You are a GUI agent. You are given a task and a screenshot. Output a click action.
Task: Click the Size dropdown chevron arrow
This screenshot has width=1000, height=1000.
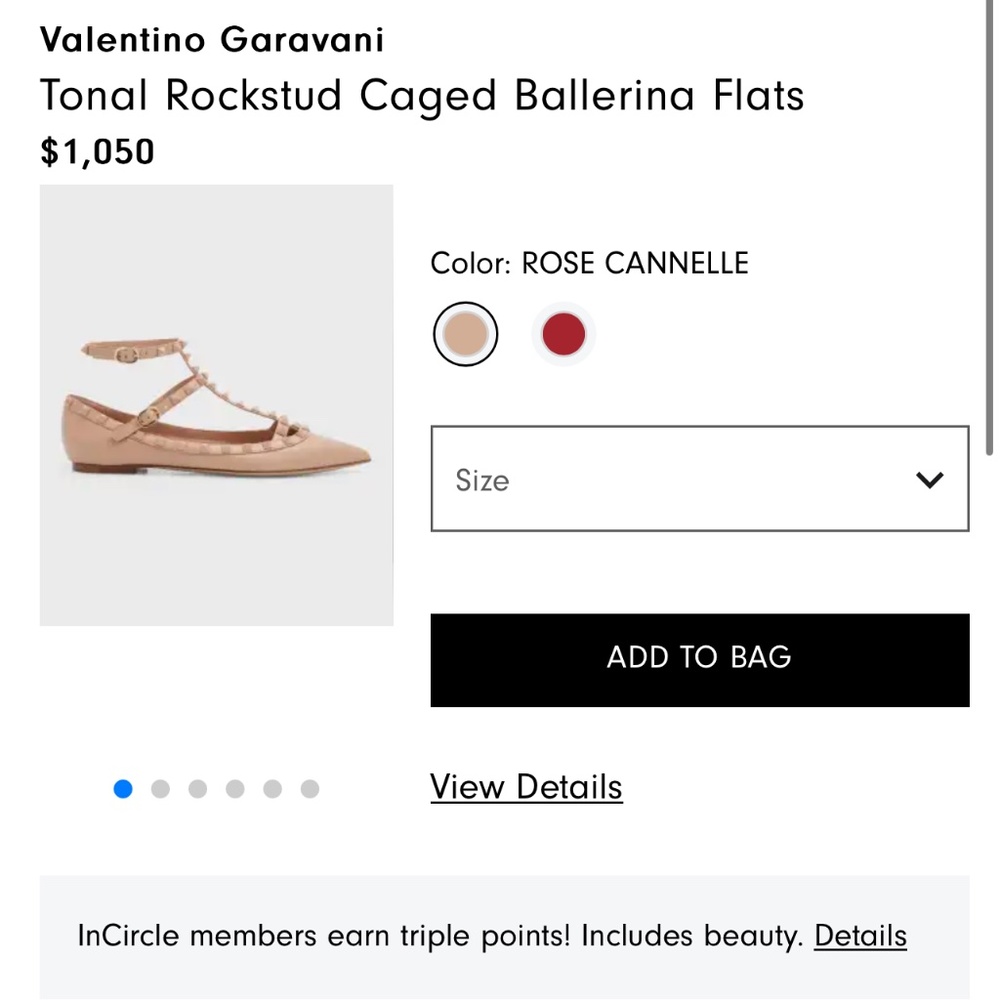pos(929,480)
